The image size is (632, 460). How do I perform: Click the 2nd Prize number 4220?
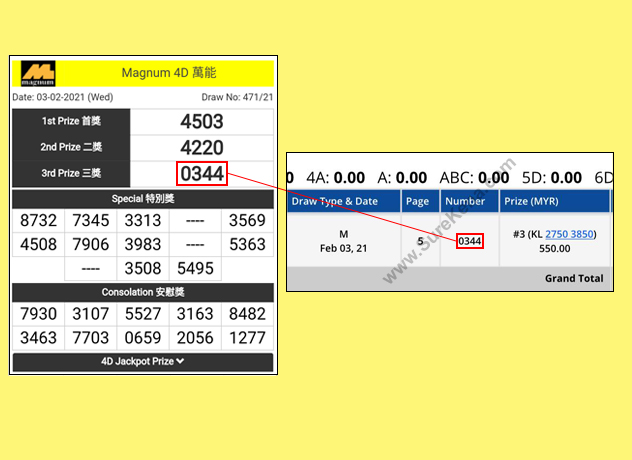[x=201, y=148]
